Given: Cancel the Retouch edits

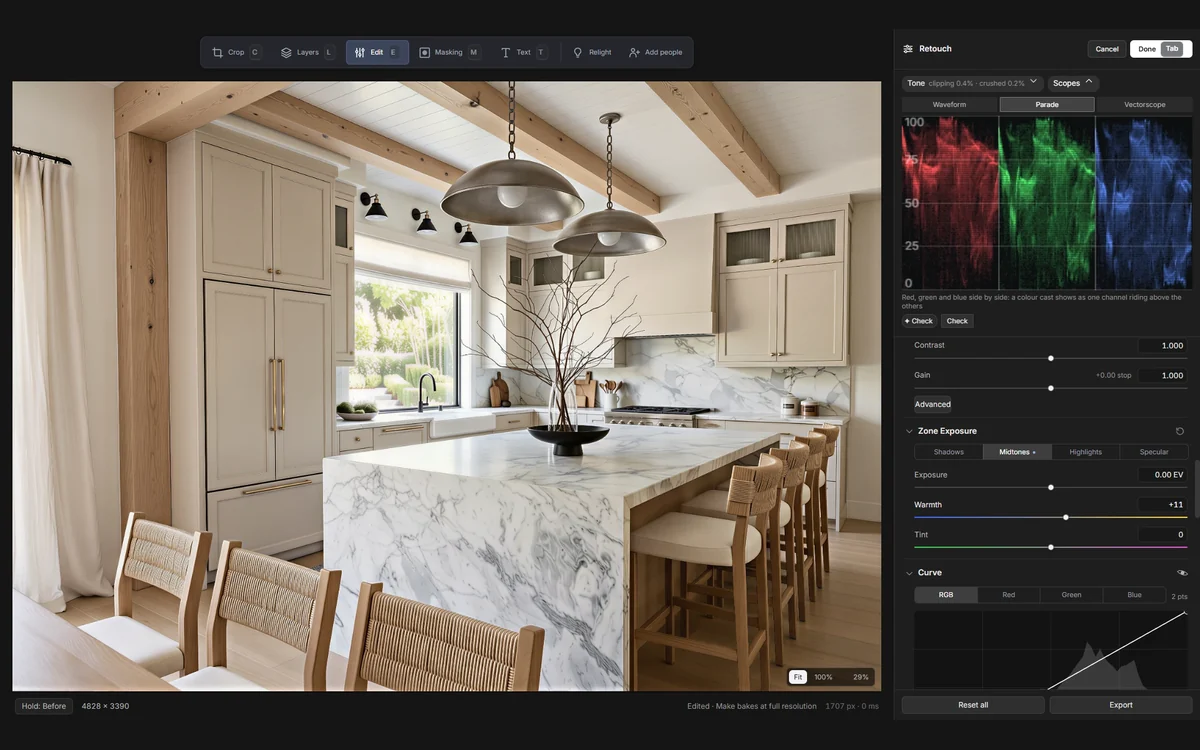Looking at the screenshot, I should coord(1107,49).
